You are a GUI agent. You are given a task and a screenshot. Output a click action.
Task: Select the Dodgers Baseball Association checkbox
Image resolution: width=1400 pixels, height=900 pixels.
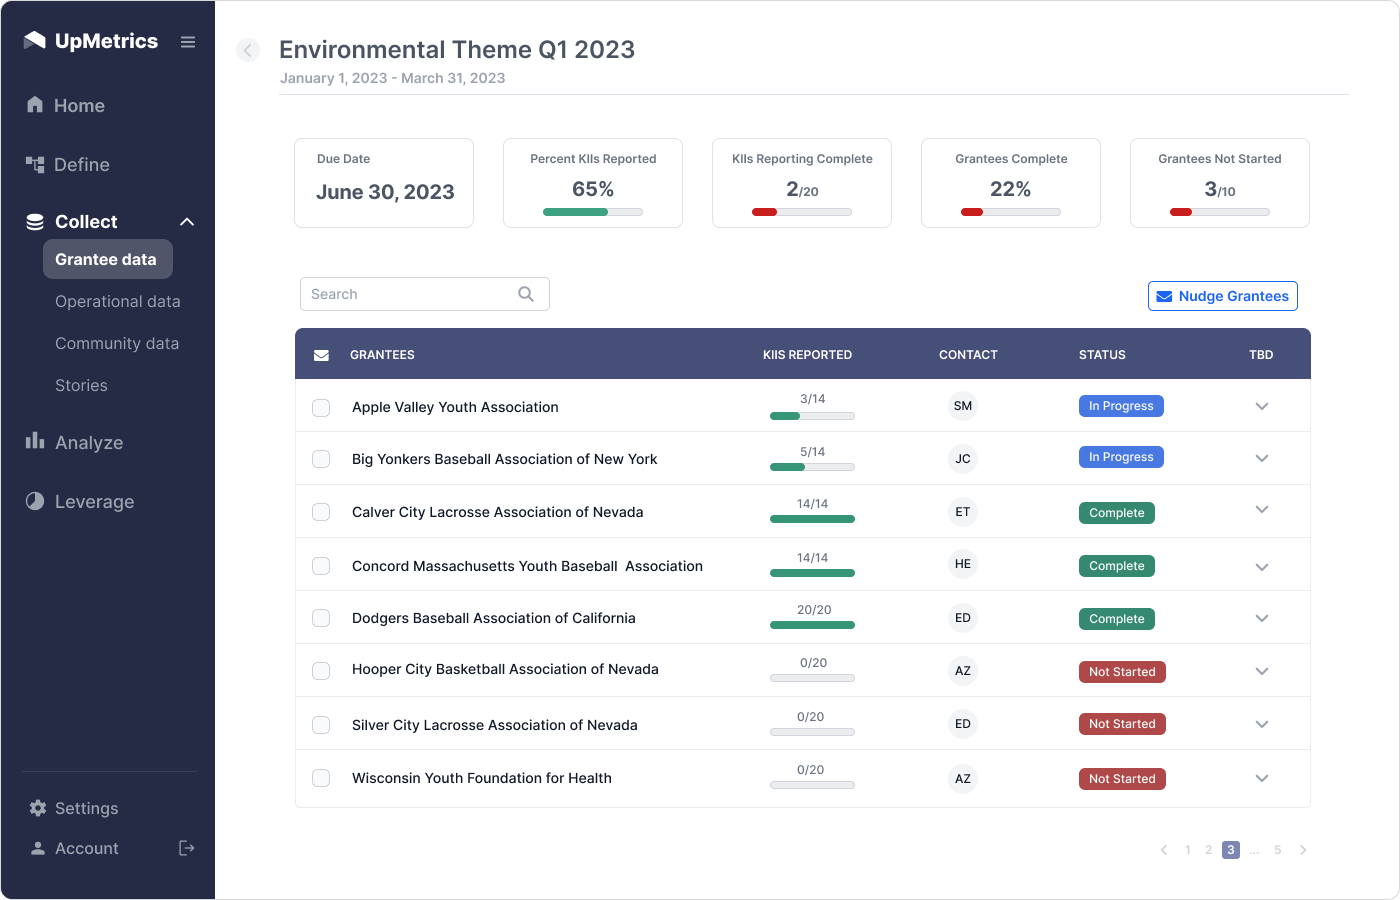pos(321,618)
